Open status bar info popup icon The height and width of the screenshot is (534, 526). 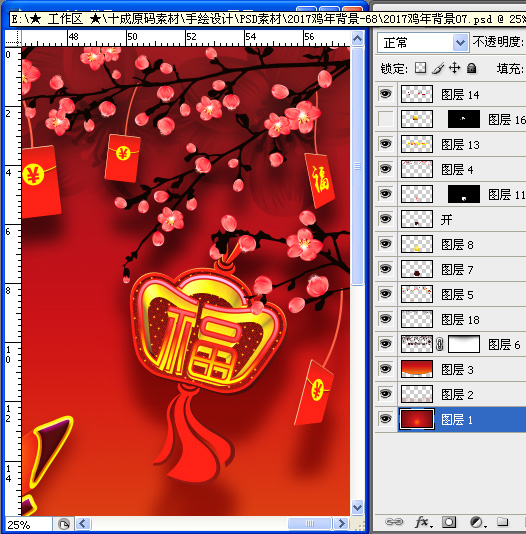(x=64, y=523)
